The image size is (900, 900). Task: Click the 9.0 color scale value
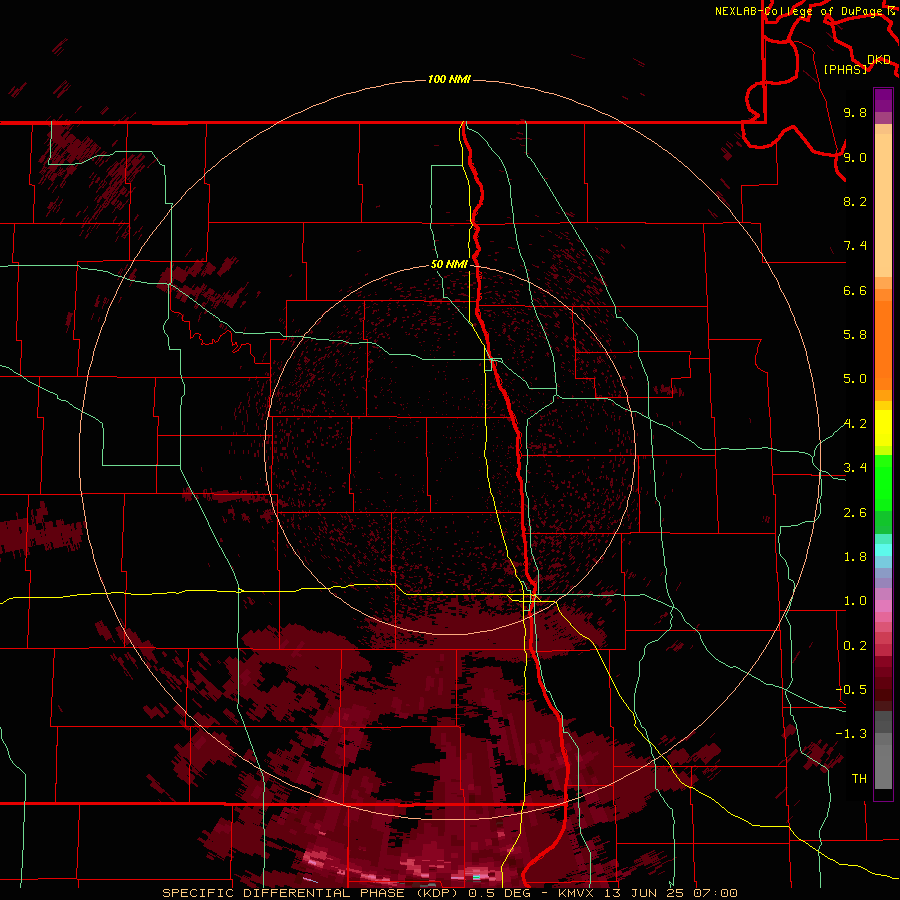tap(855, 157)
